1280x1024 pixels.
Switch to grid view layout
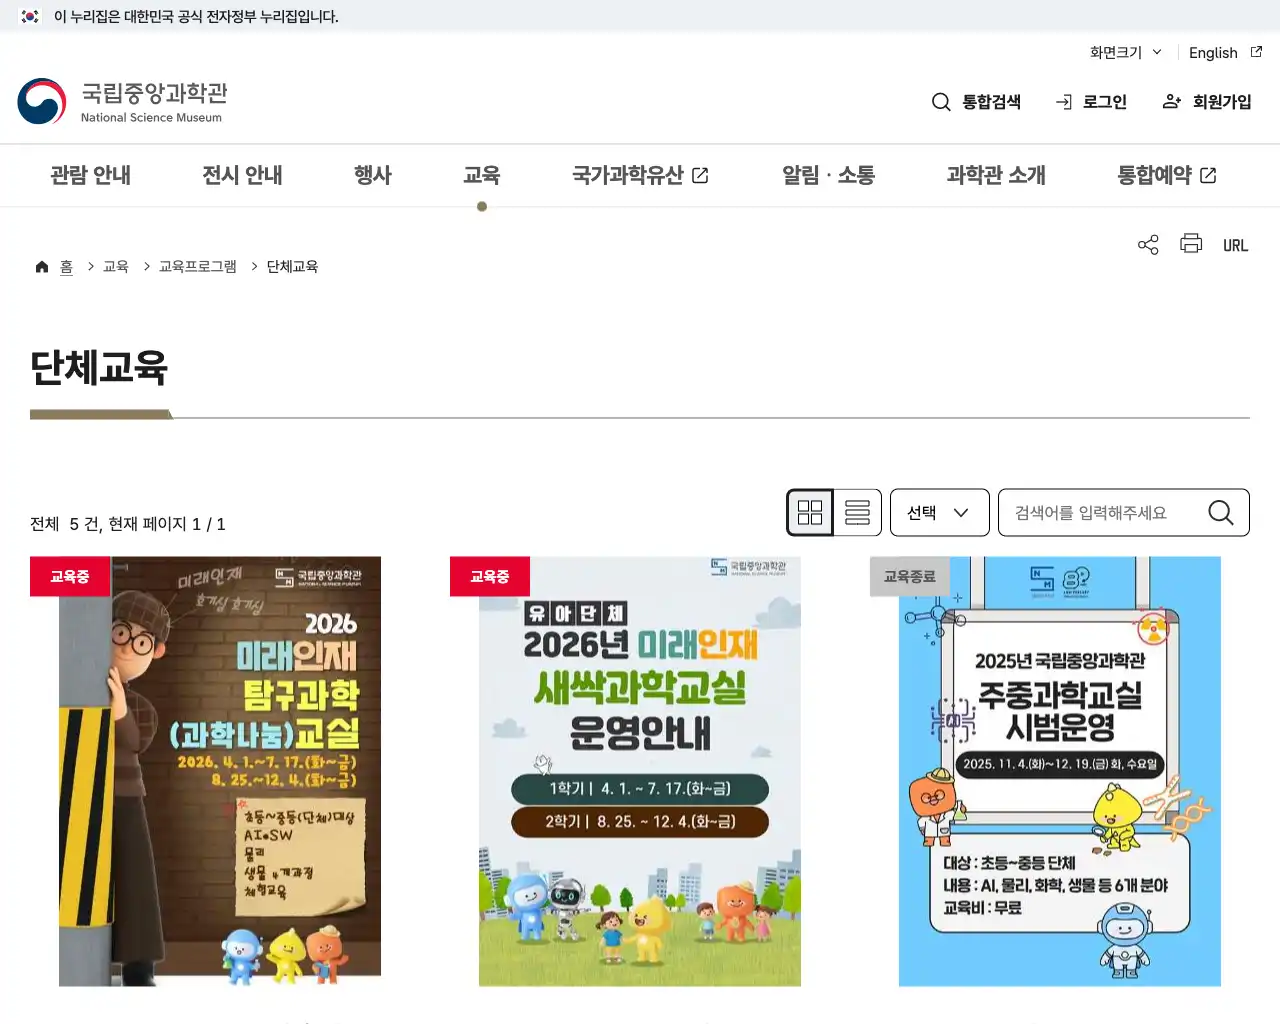(x=810, y=512)
